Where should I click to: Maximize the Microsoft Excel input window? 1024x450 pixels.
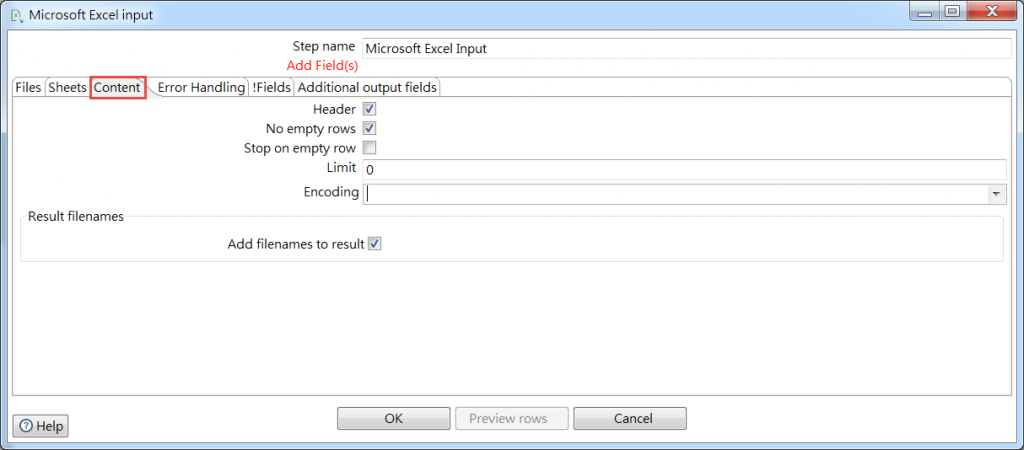[x=953, y=11]
